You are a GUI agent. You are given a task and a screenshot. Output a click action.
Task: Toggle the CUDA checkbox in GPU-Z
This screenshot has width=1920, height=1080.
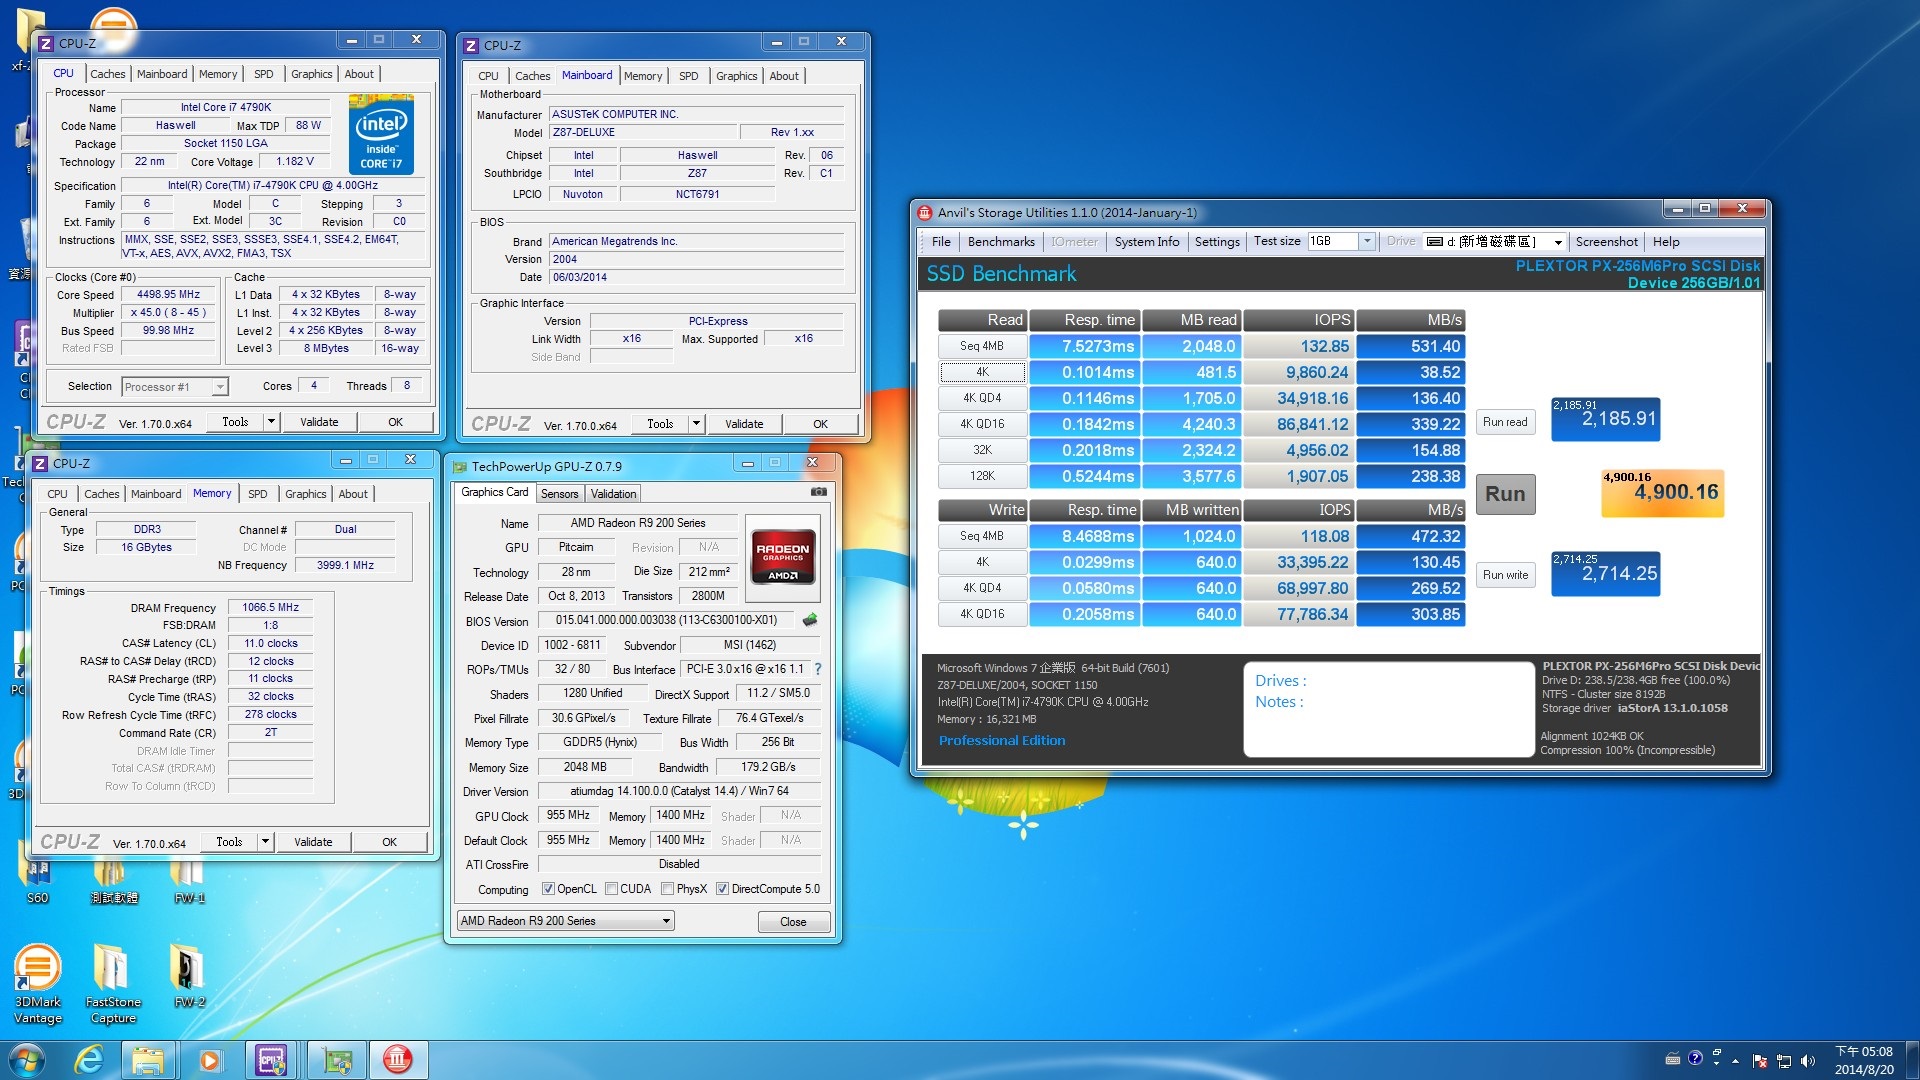point(611,888)
